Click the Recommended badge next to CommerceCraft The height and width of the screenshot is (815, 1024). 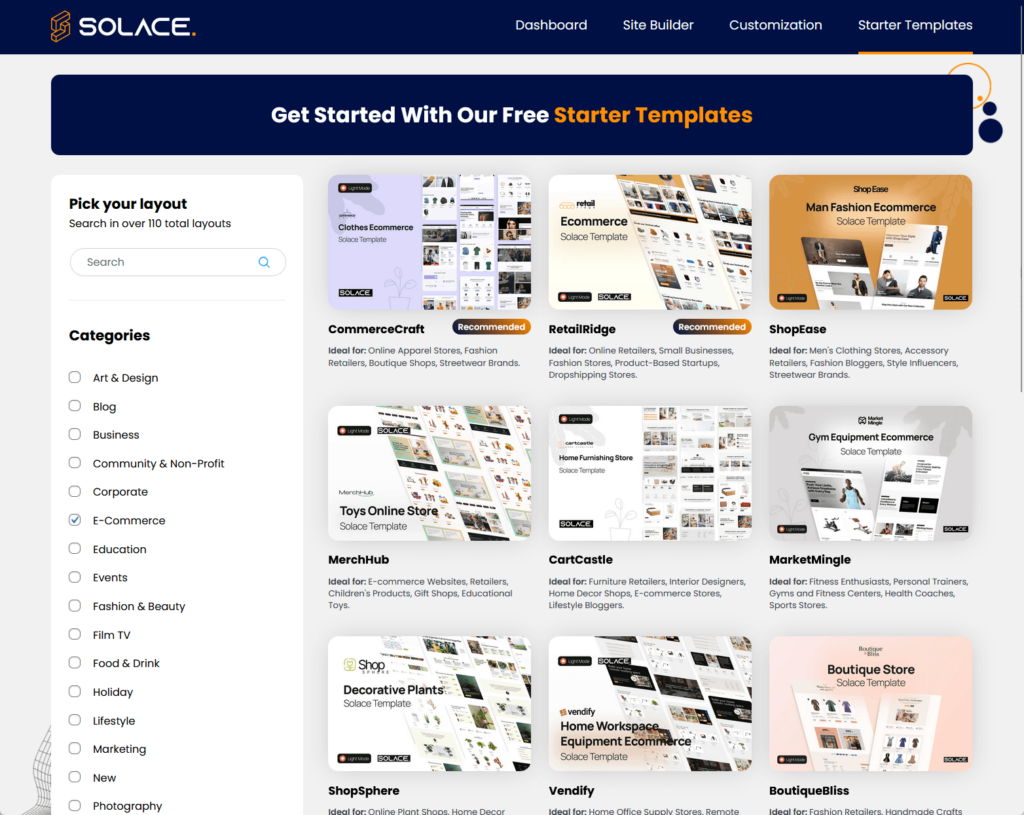point(491,327)
